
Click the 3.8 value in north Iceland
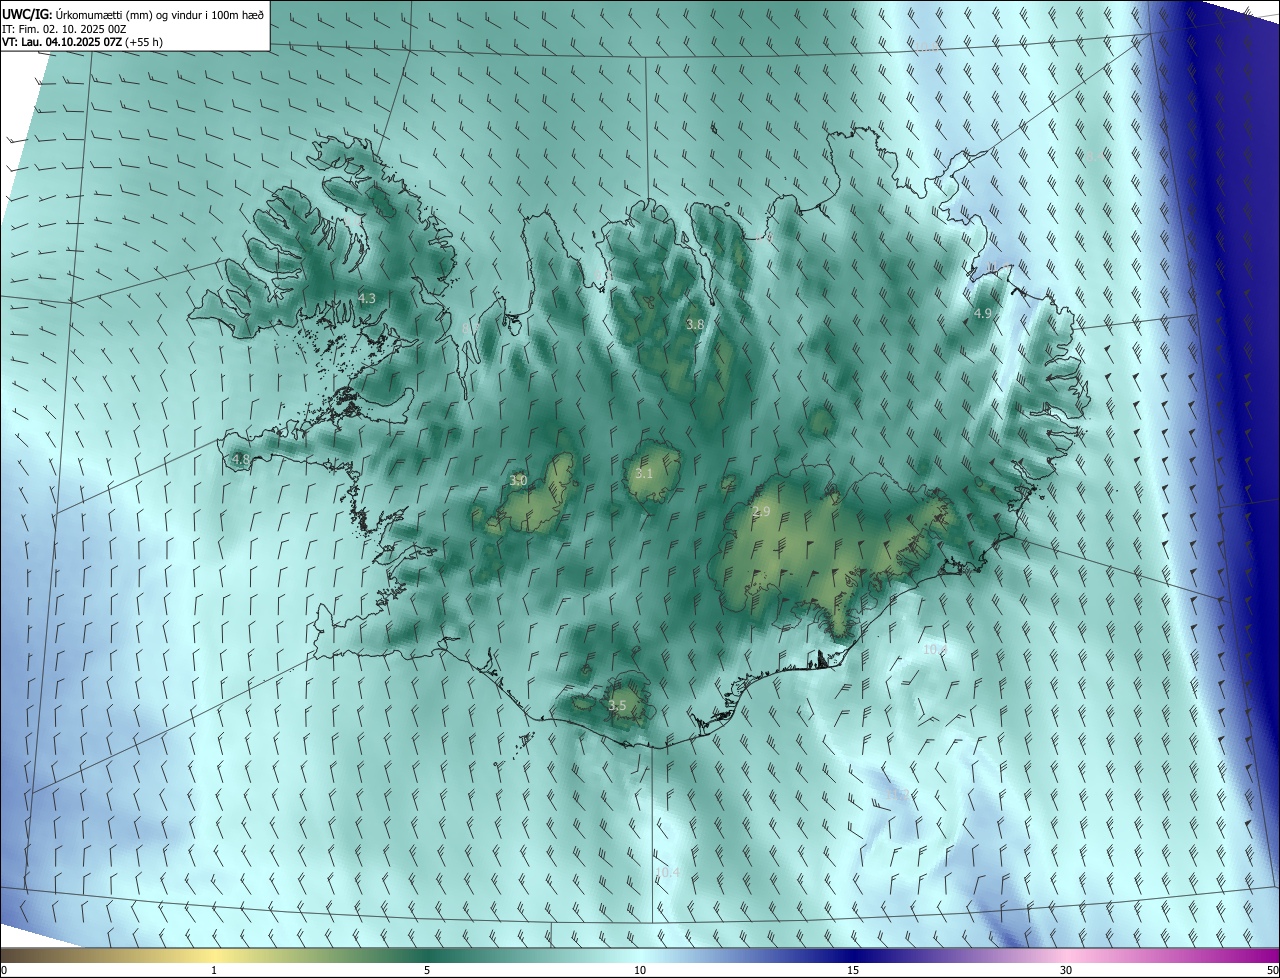695,325
